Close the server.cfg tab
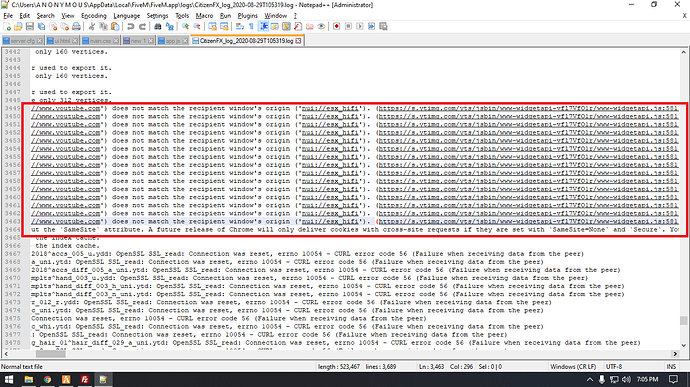This screenshot has height=387, width=690. coord(40,41)
